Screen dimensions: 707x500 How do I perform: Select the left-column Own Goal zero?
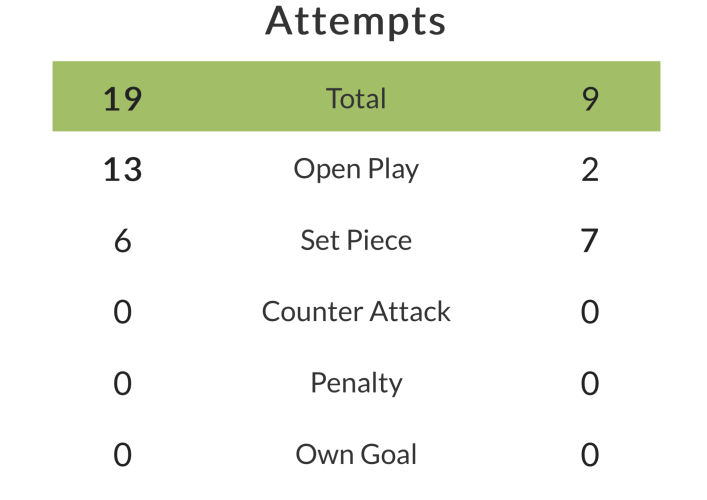(122, 455)
